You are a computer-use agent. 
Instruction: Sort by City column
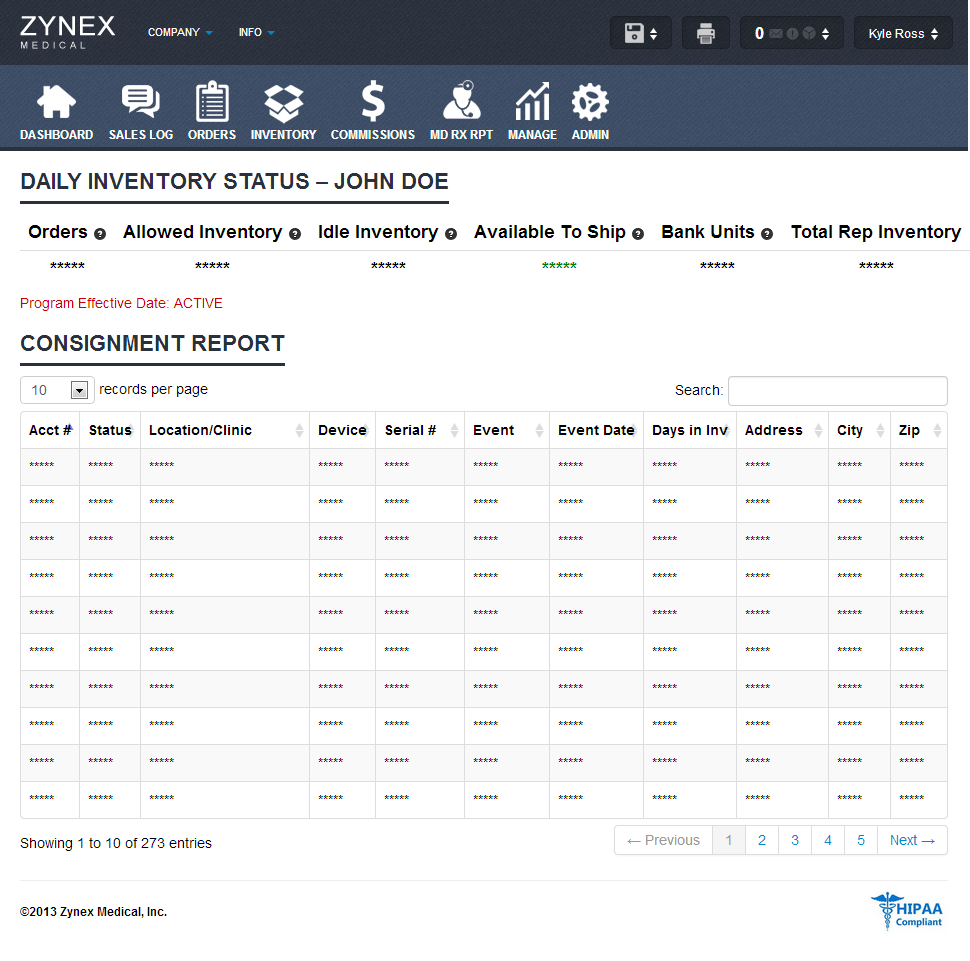pyautogui.click(x=859, y=430)
